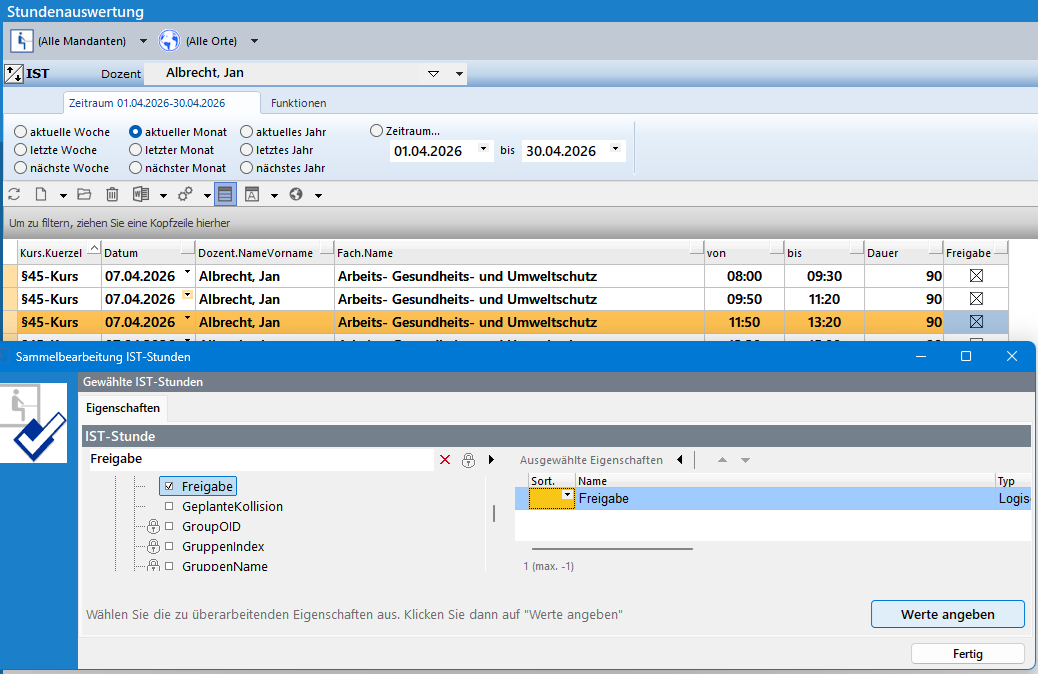Screen dimensions: 1038x674
Task: Select the Eigenschaften tab
Action: pyautogui.click(x=123, y=408)
